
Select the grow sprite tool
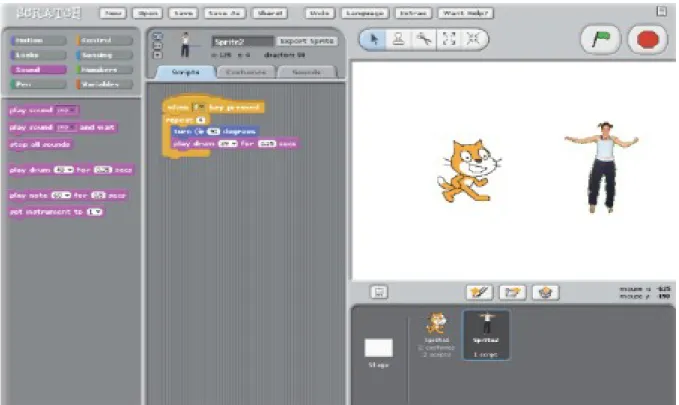coord(449,39)
